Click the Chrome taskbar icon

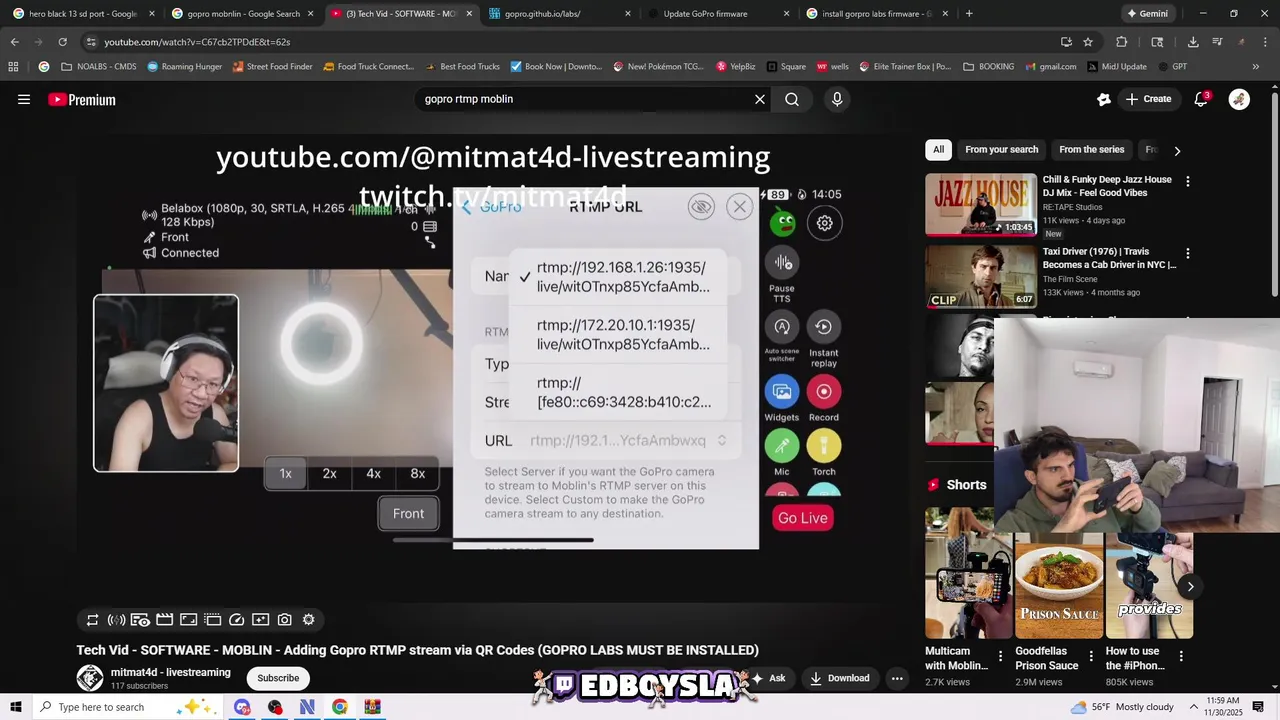[340, 707]
